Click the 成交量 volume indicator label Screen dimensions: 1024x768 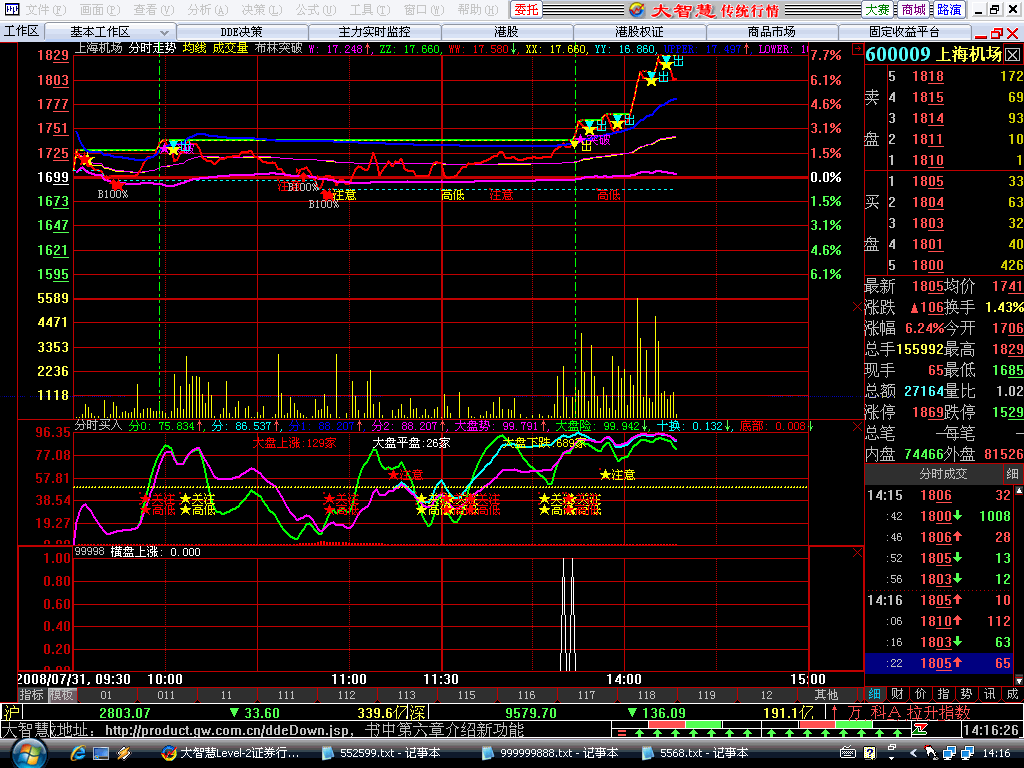coord(230,47)
